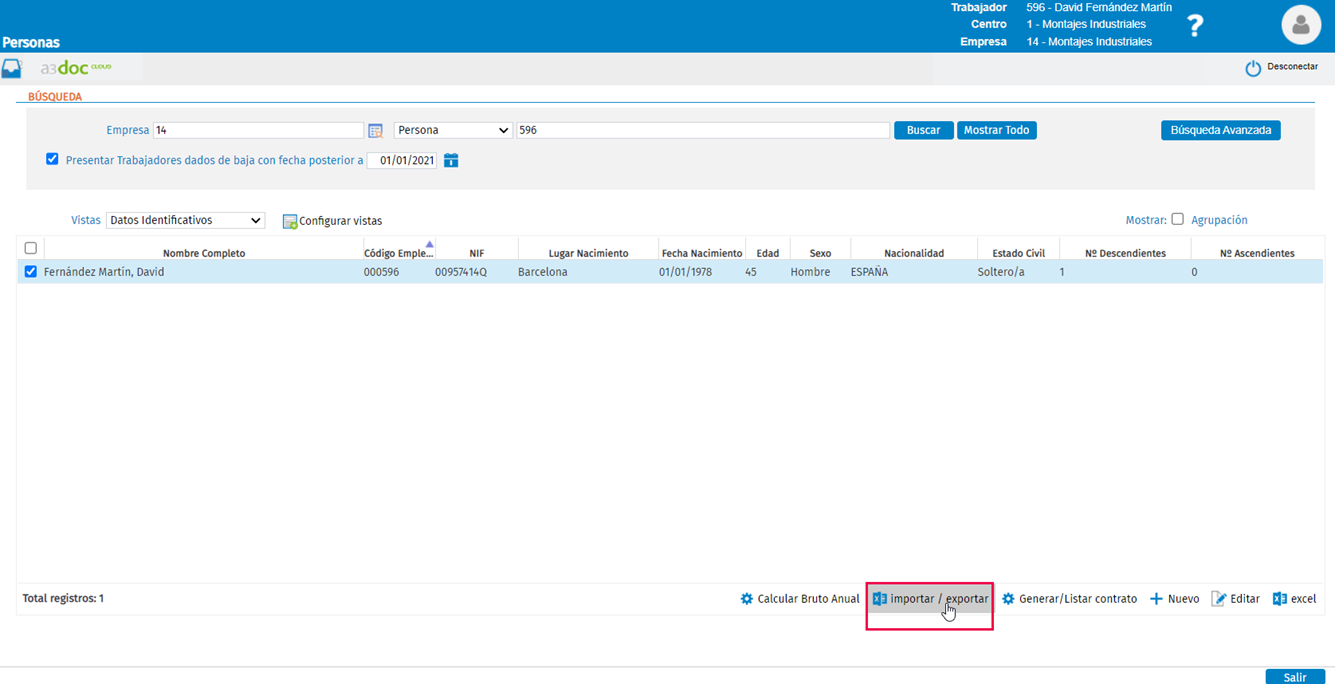Click the Editar pencil icon
This screenshot has width=1335, height=684.
1218,599
